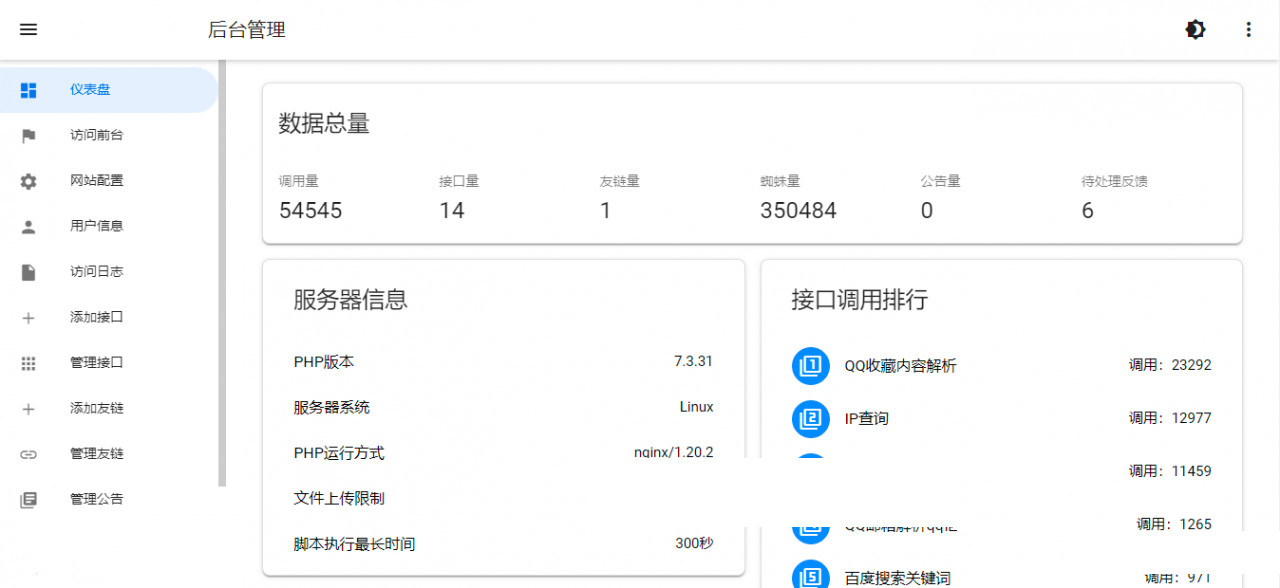Click the plus icon beside 添加接口
1280x588 pixels.
(x=28, y=318)
